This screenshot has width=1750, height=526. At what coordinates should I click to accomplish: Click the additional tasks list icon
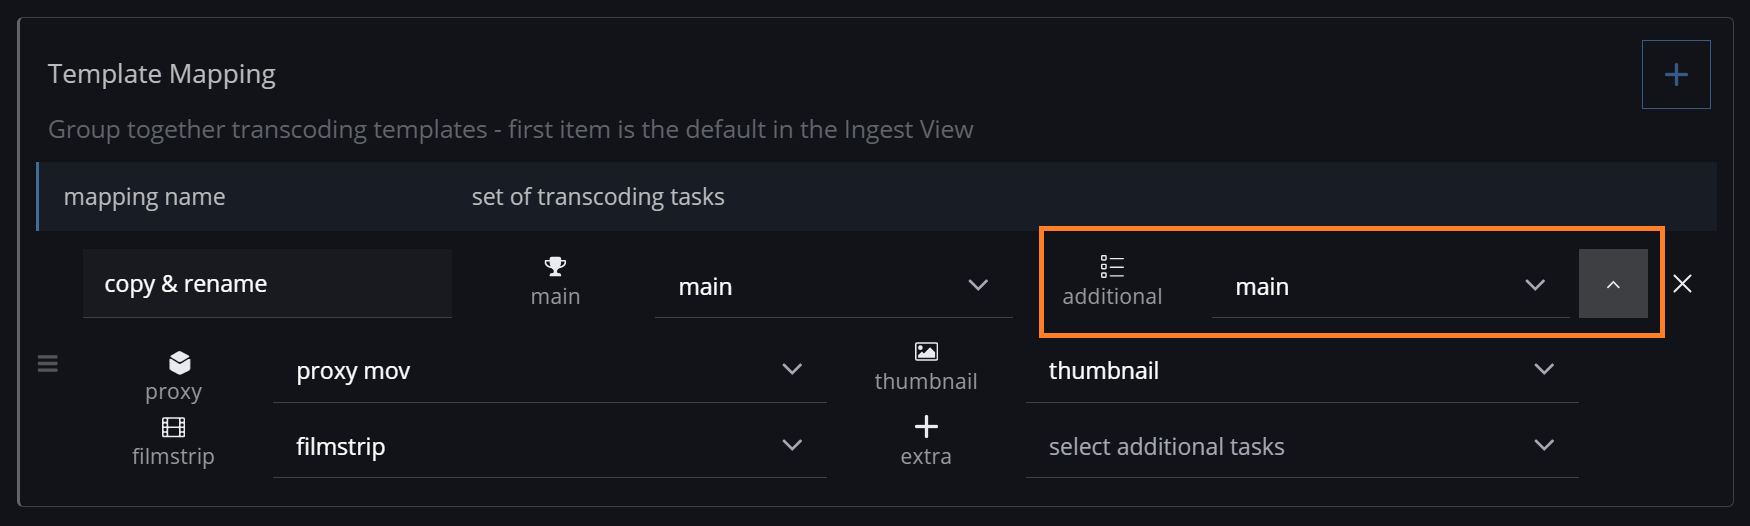coord(1112,266)
